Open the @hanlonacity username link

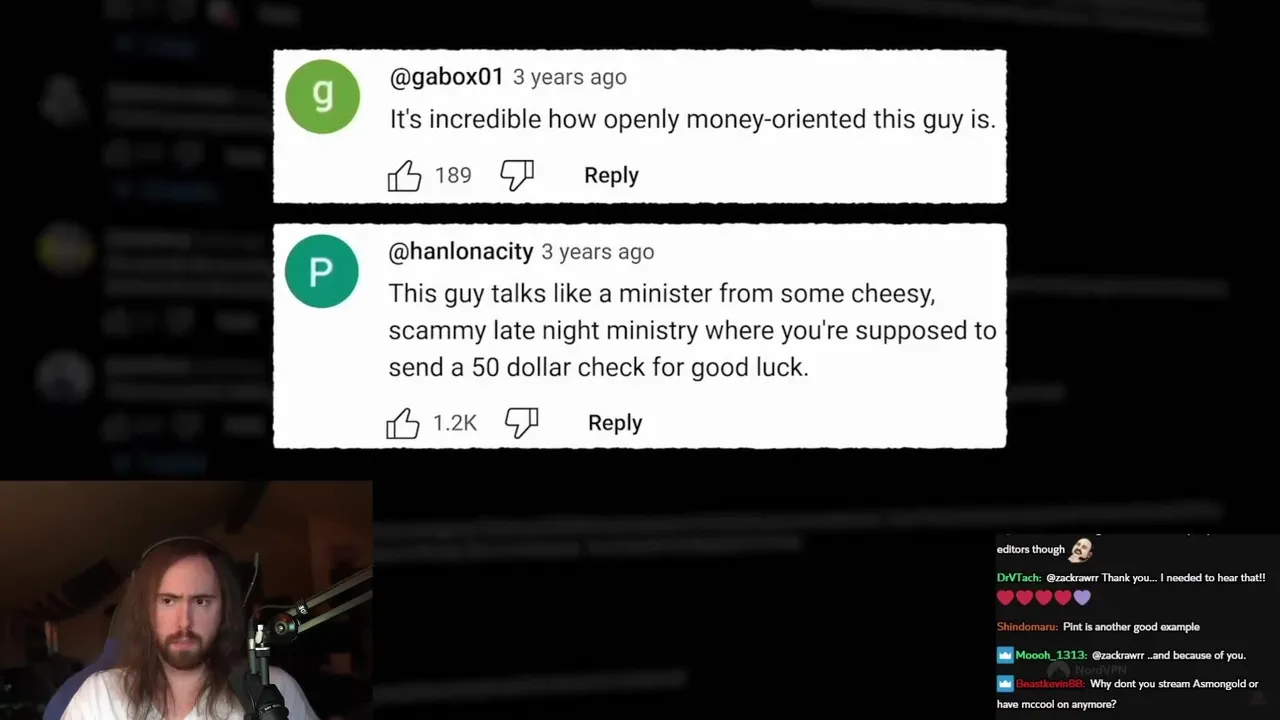coord(460,252)
